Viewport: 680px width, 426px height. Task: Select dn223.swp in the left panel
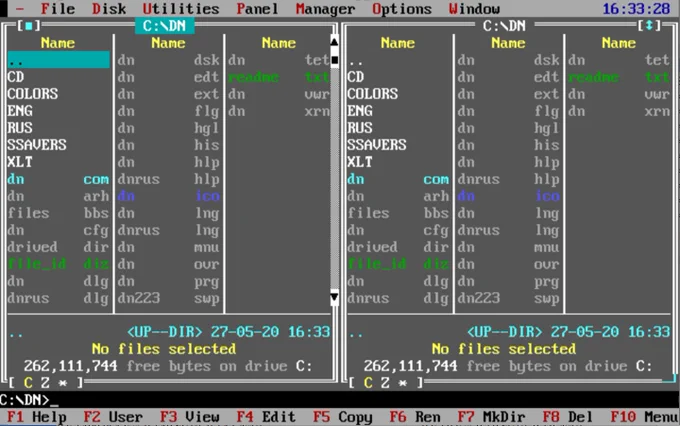point(169,298)
